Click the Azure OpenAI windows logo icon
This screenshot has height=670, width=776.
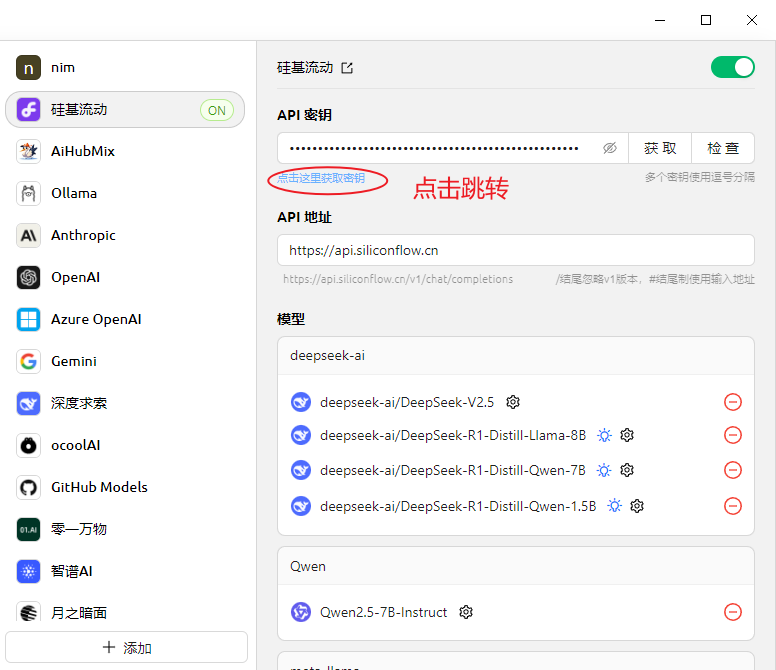(x=28, y=319)
